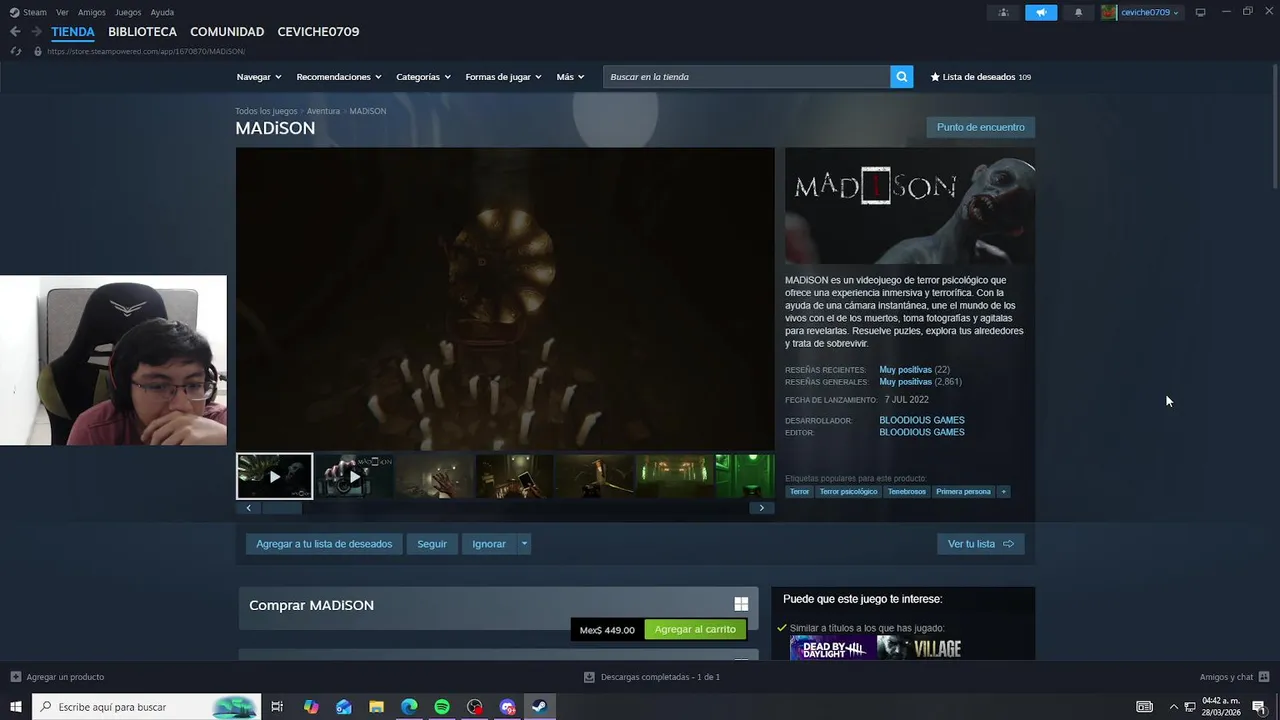Open the Windows notification center
The width and height of the screenshot is (1280, 720).
pyautogui.click(x=1259, y=707)
